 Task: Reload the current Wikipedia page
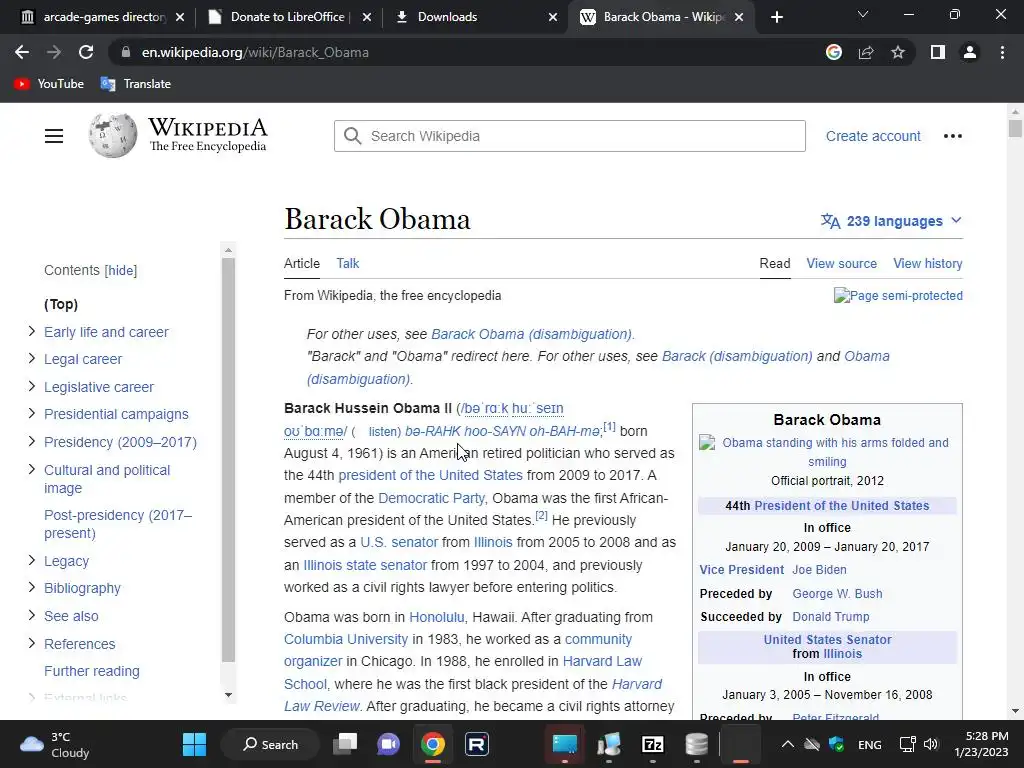tap(86, 52)
